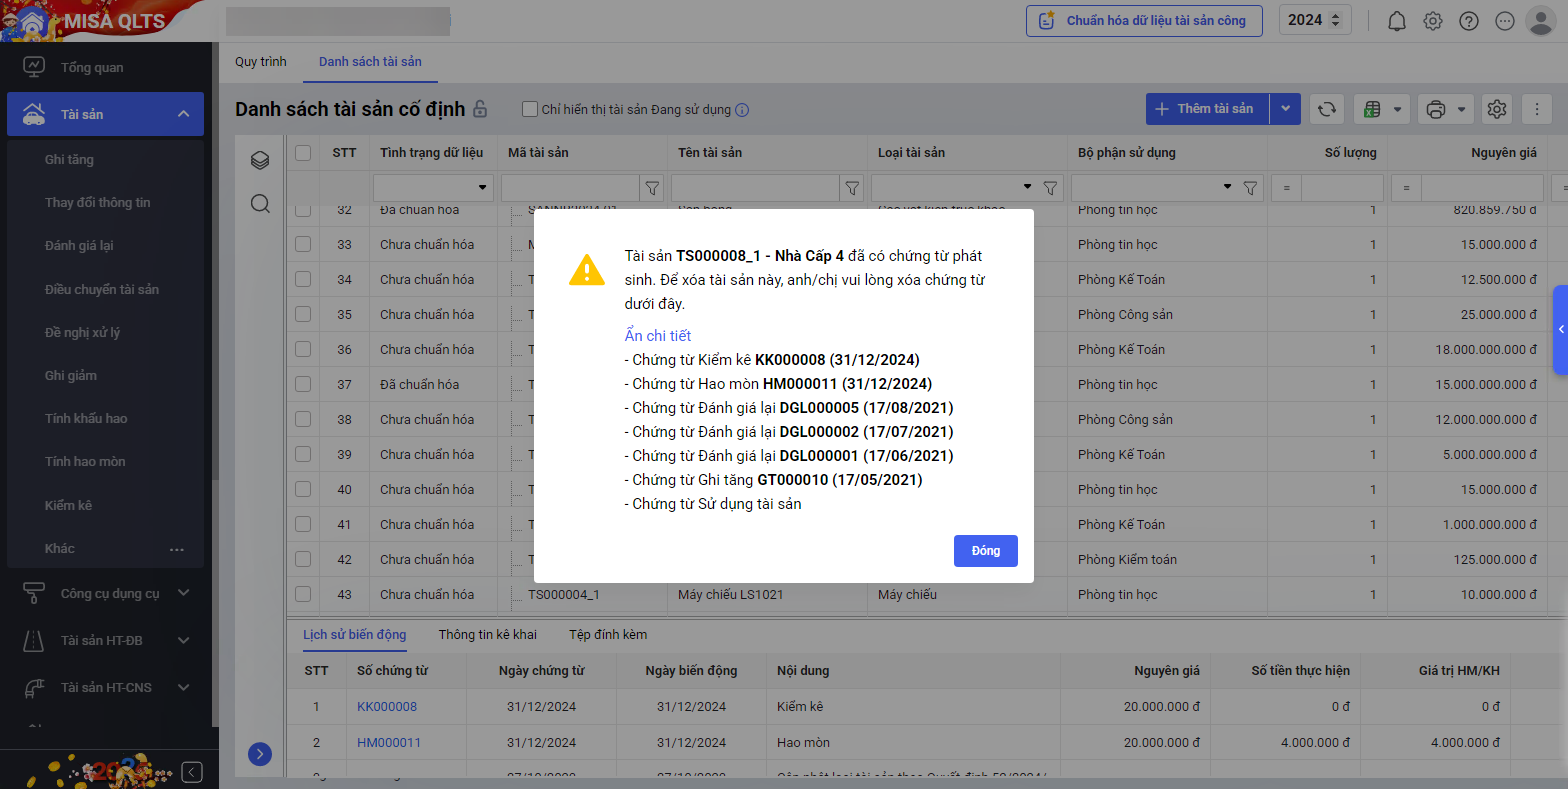The width and height of the screenshot is (1568, 789).
Task: Open the settings gear in top header
Action: pos(1433,21)
